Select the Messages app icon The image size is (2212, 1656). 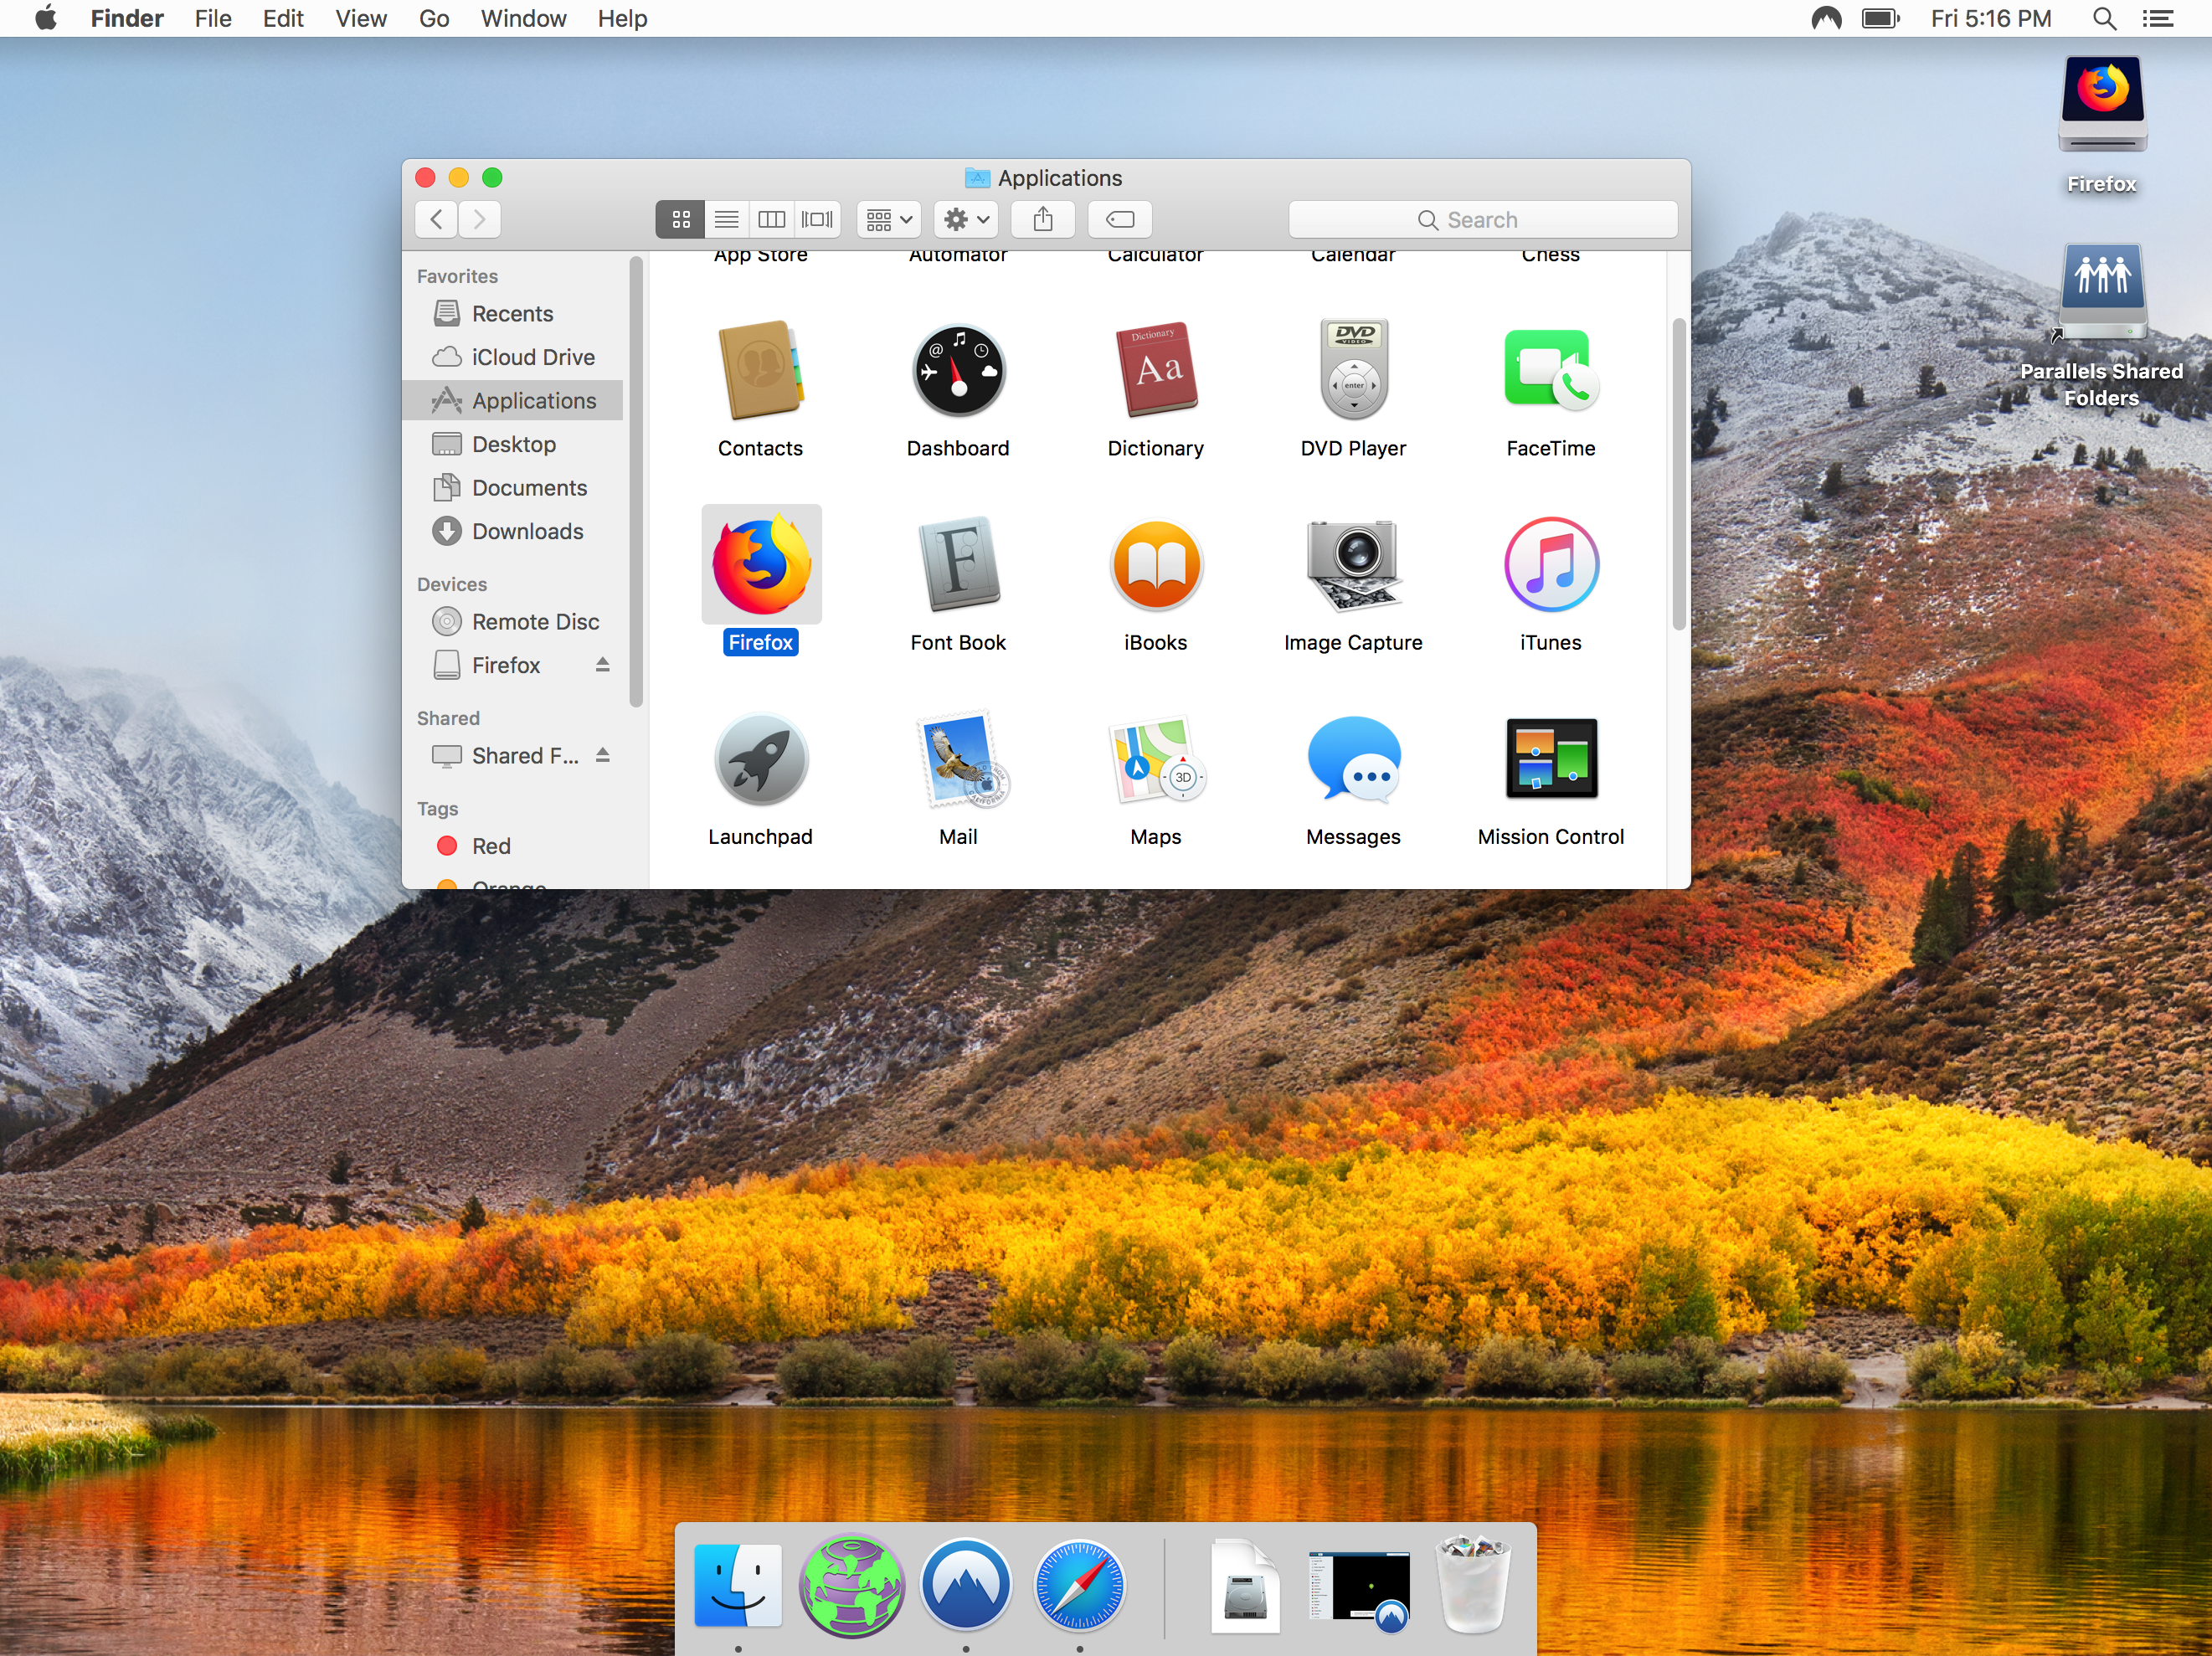(1353, 760)
